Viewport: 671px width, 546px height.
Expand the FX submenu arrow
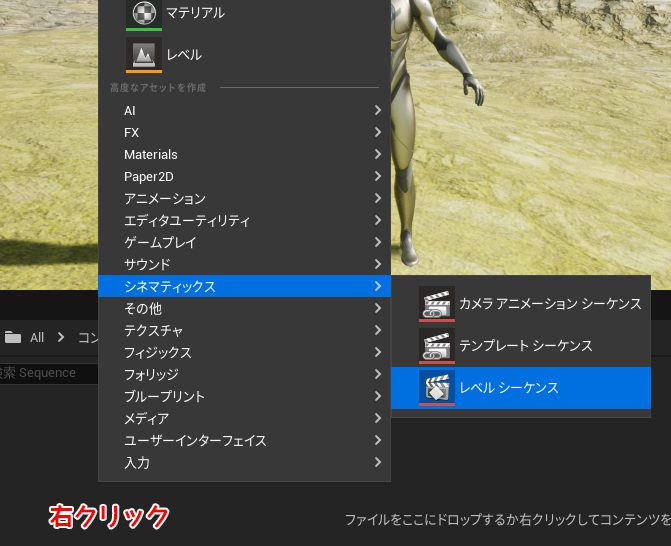[x=377, y=132]
